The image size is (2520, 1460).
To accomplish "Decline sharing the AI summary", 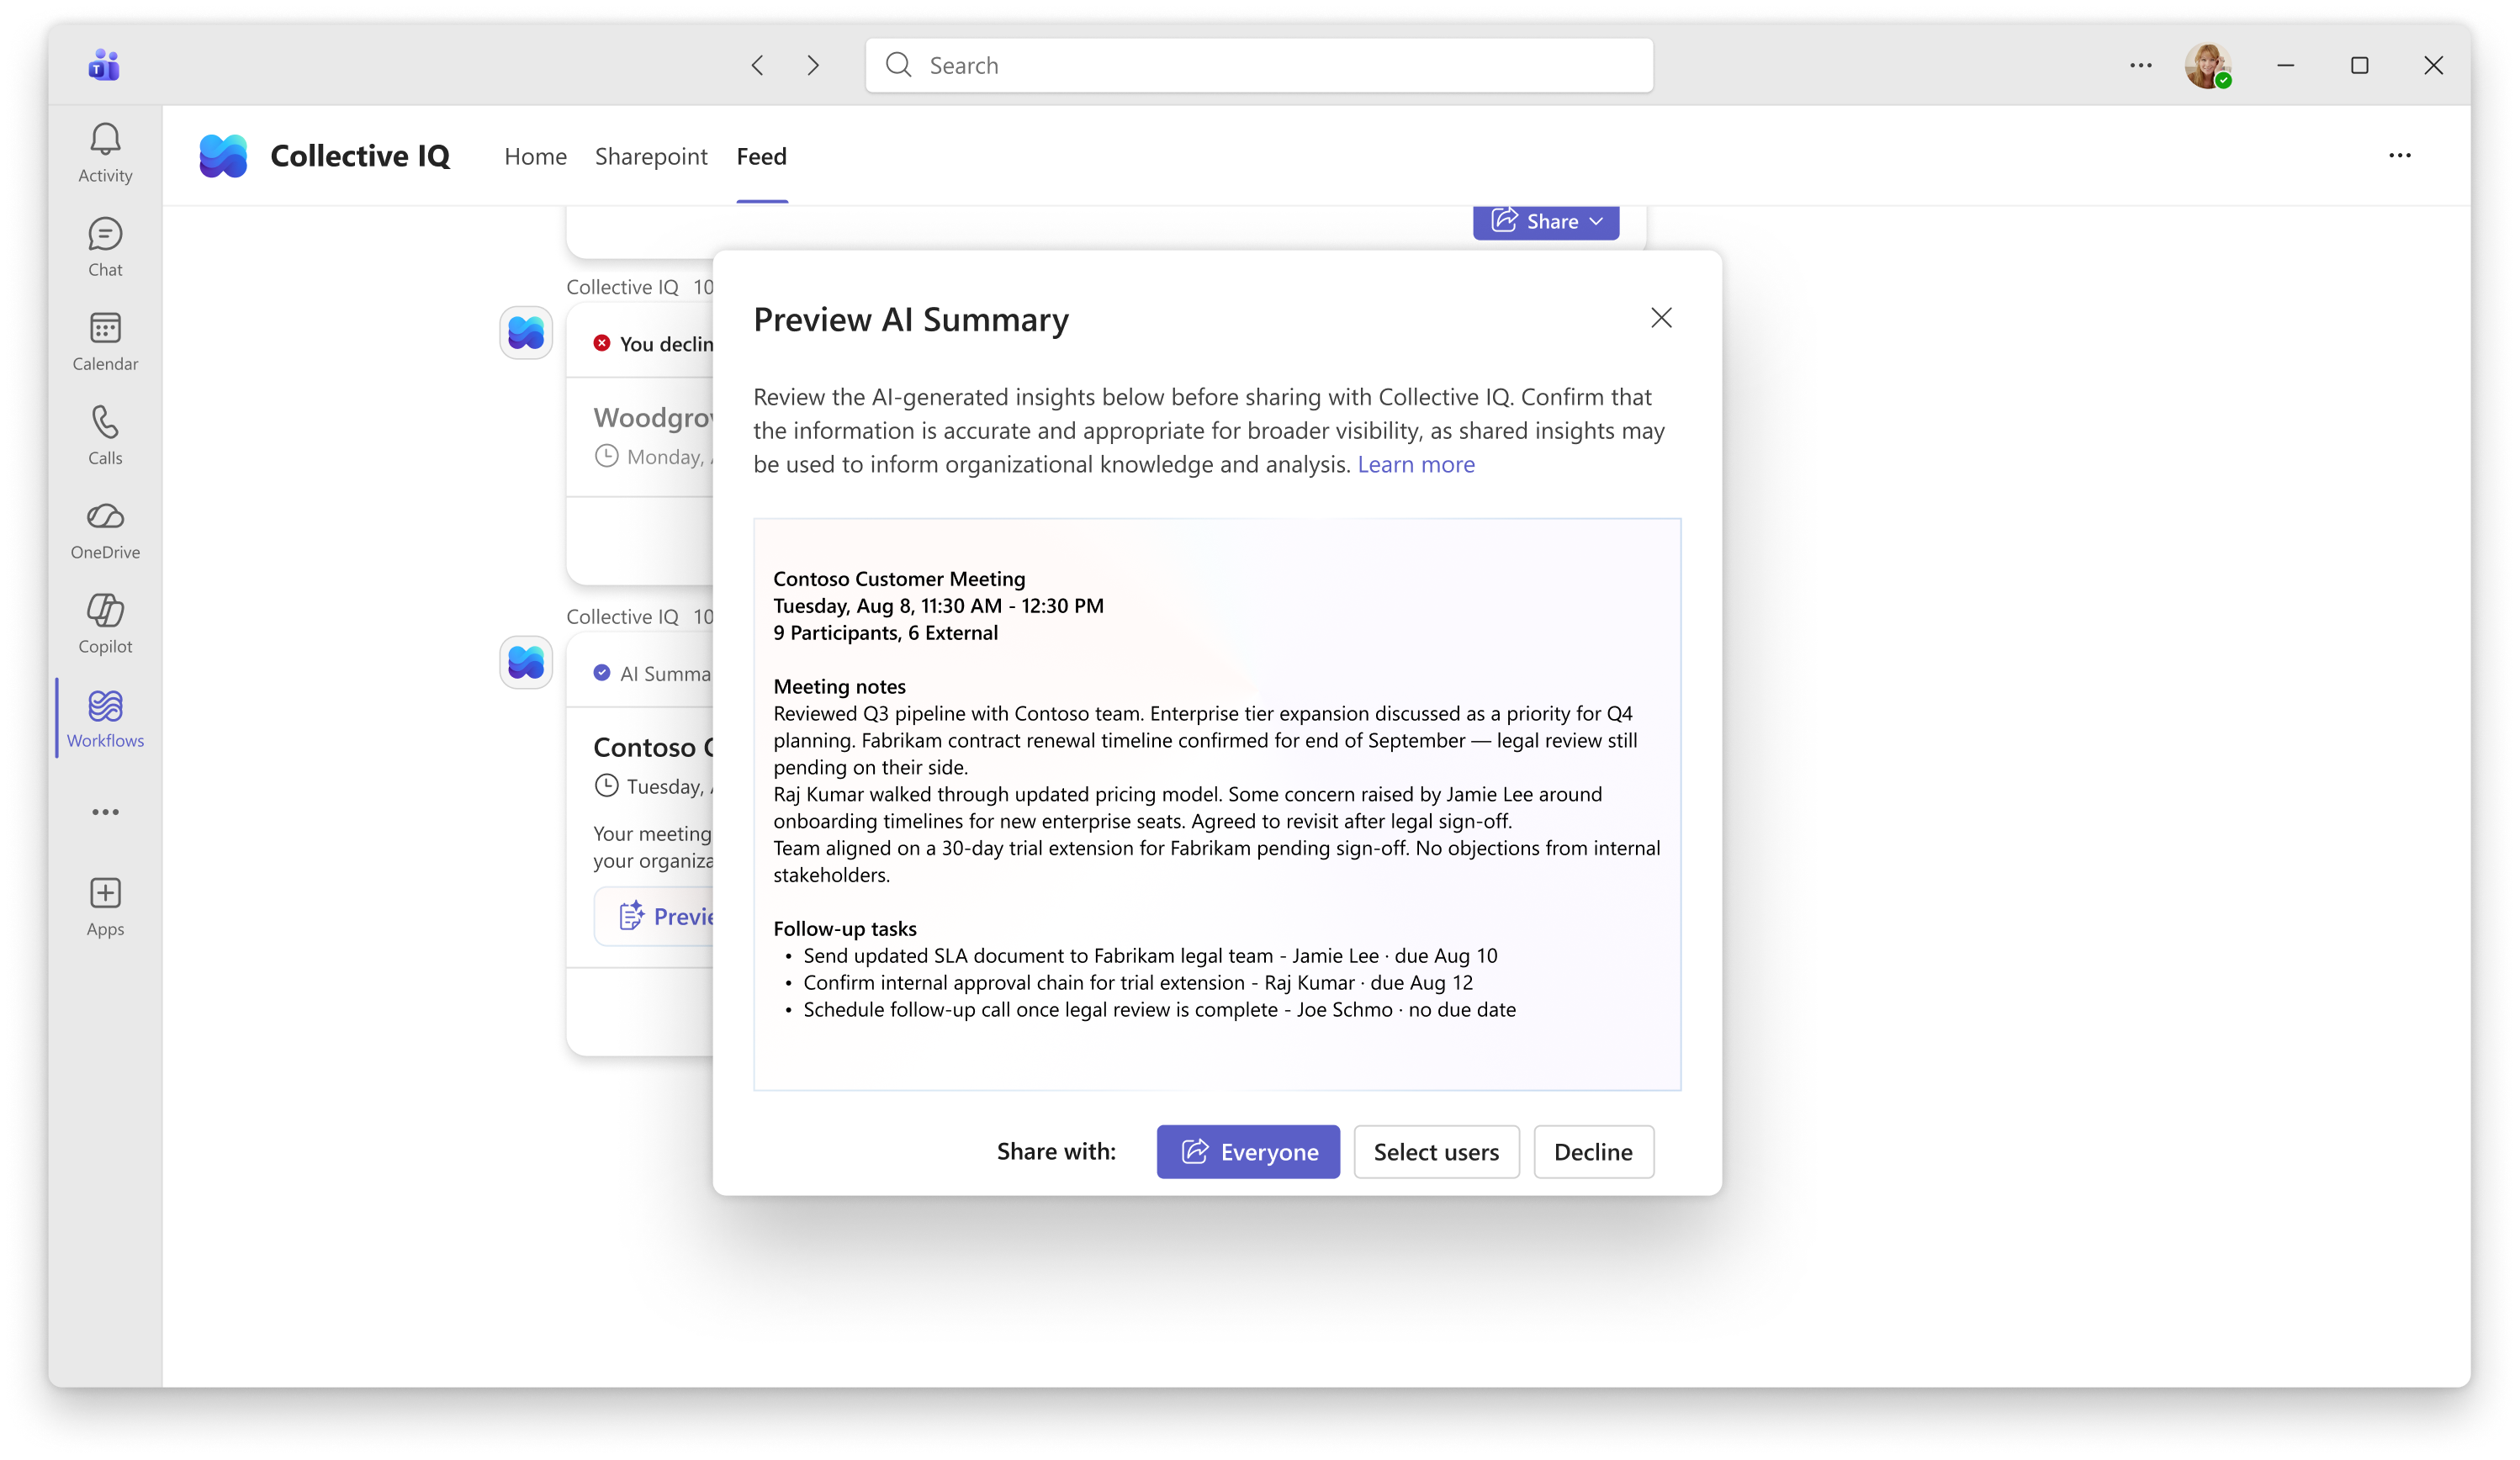I will click(1593, 1152).
